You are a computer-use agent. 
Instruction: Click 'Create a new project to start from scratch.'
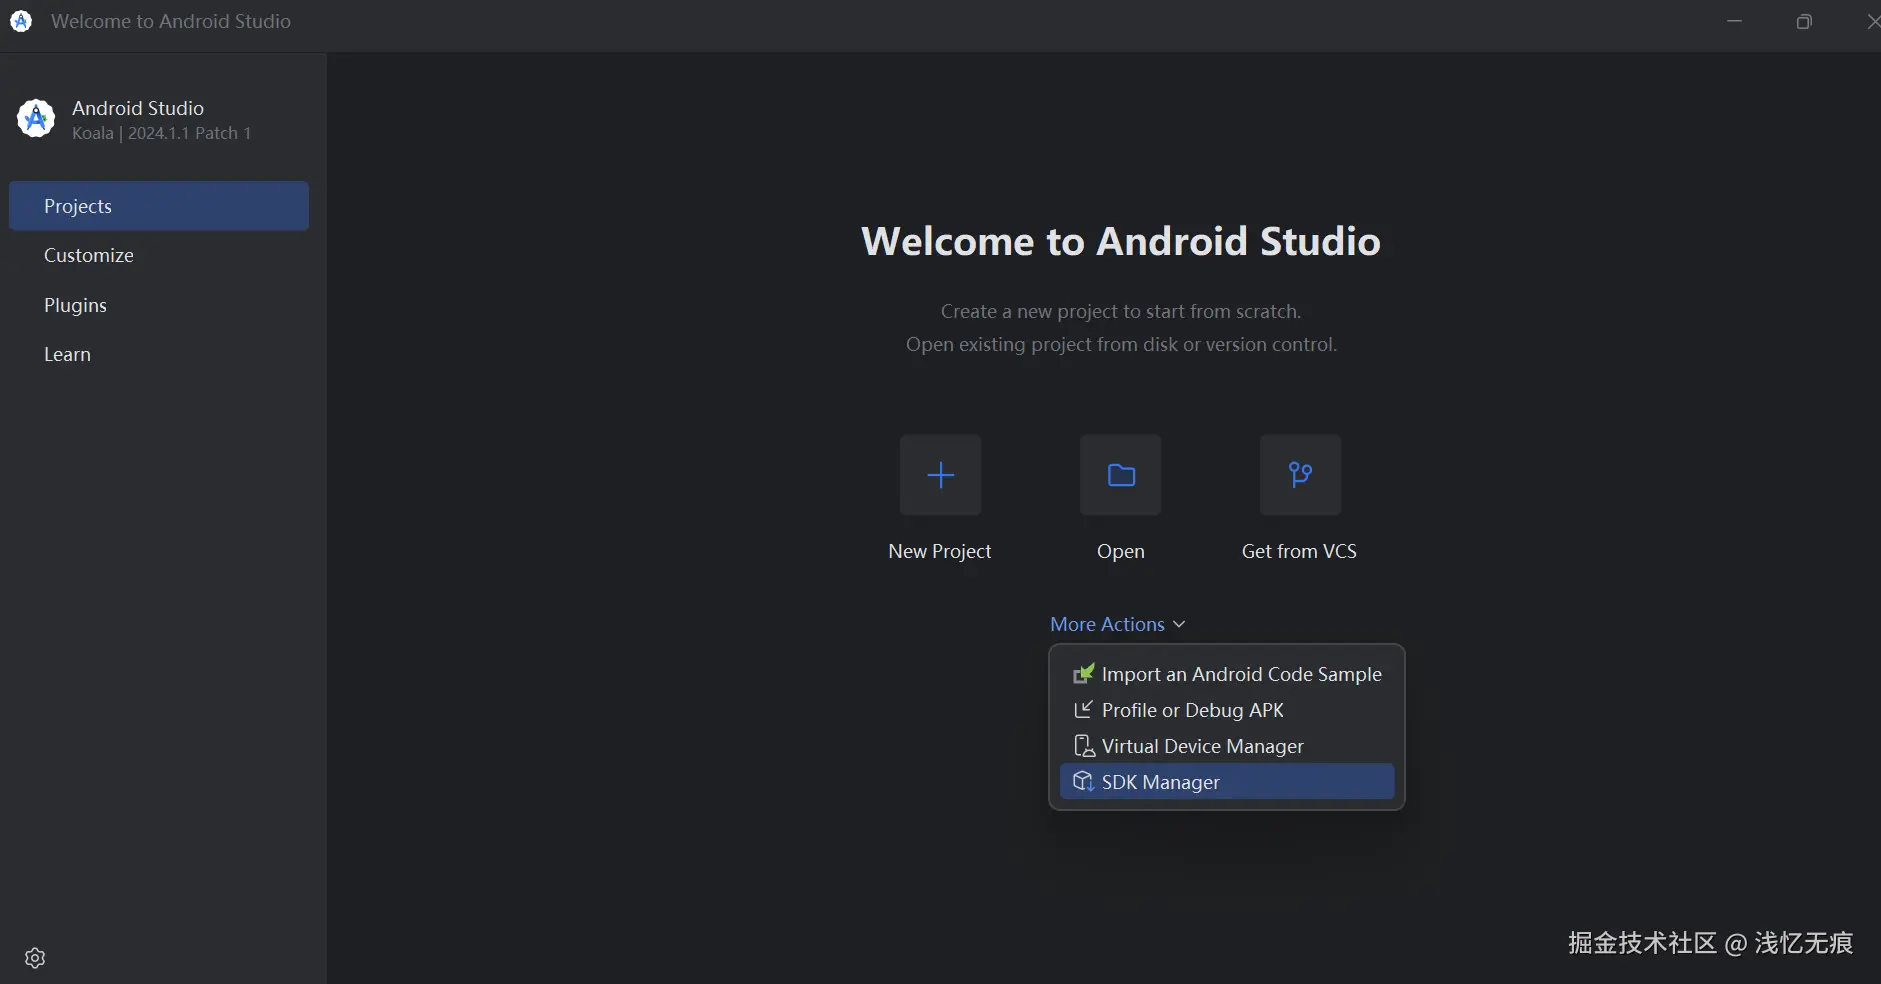[x=1121, y=311]
